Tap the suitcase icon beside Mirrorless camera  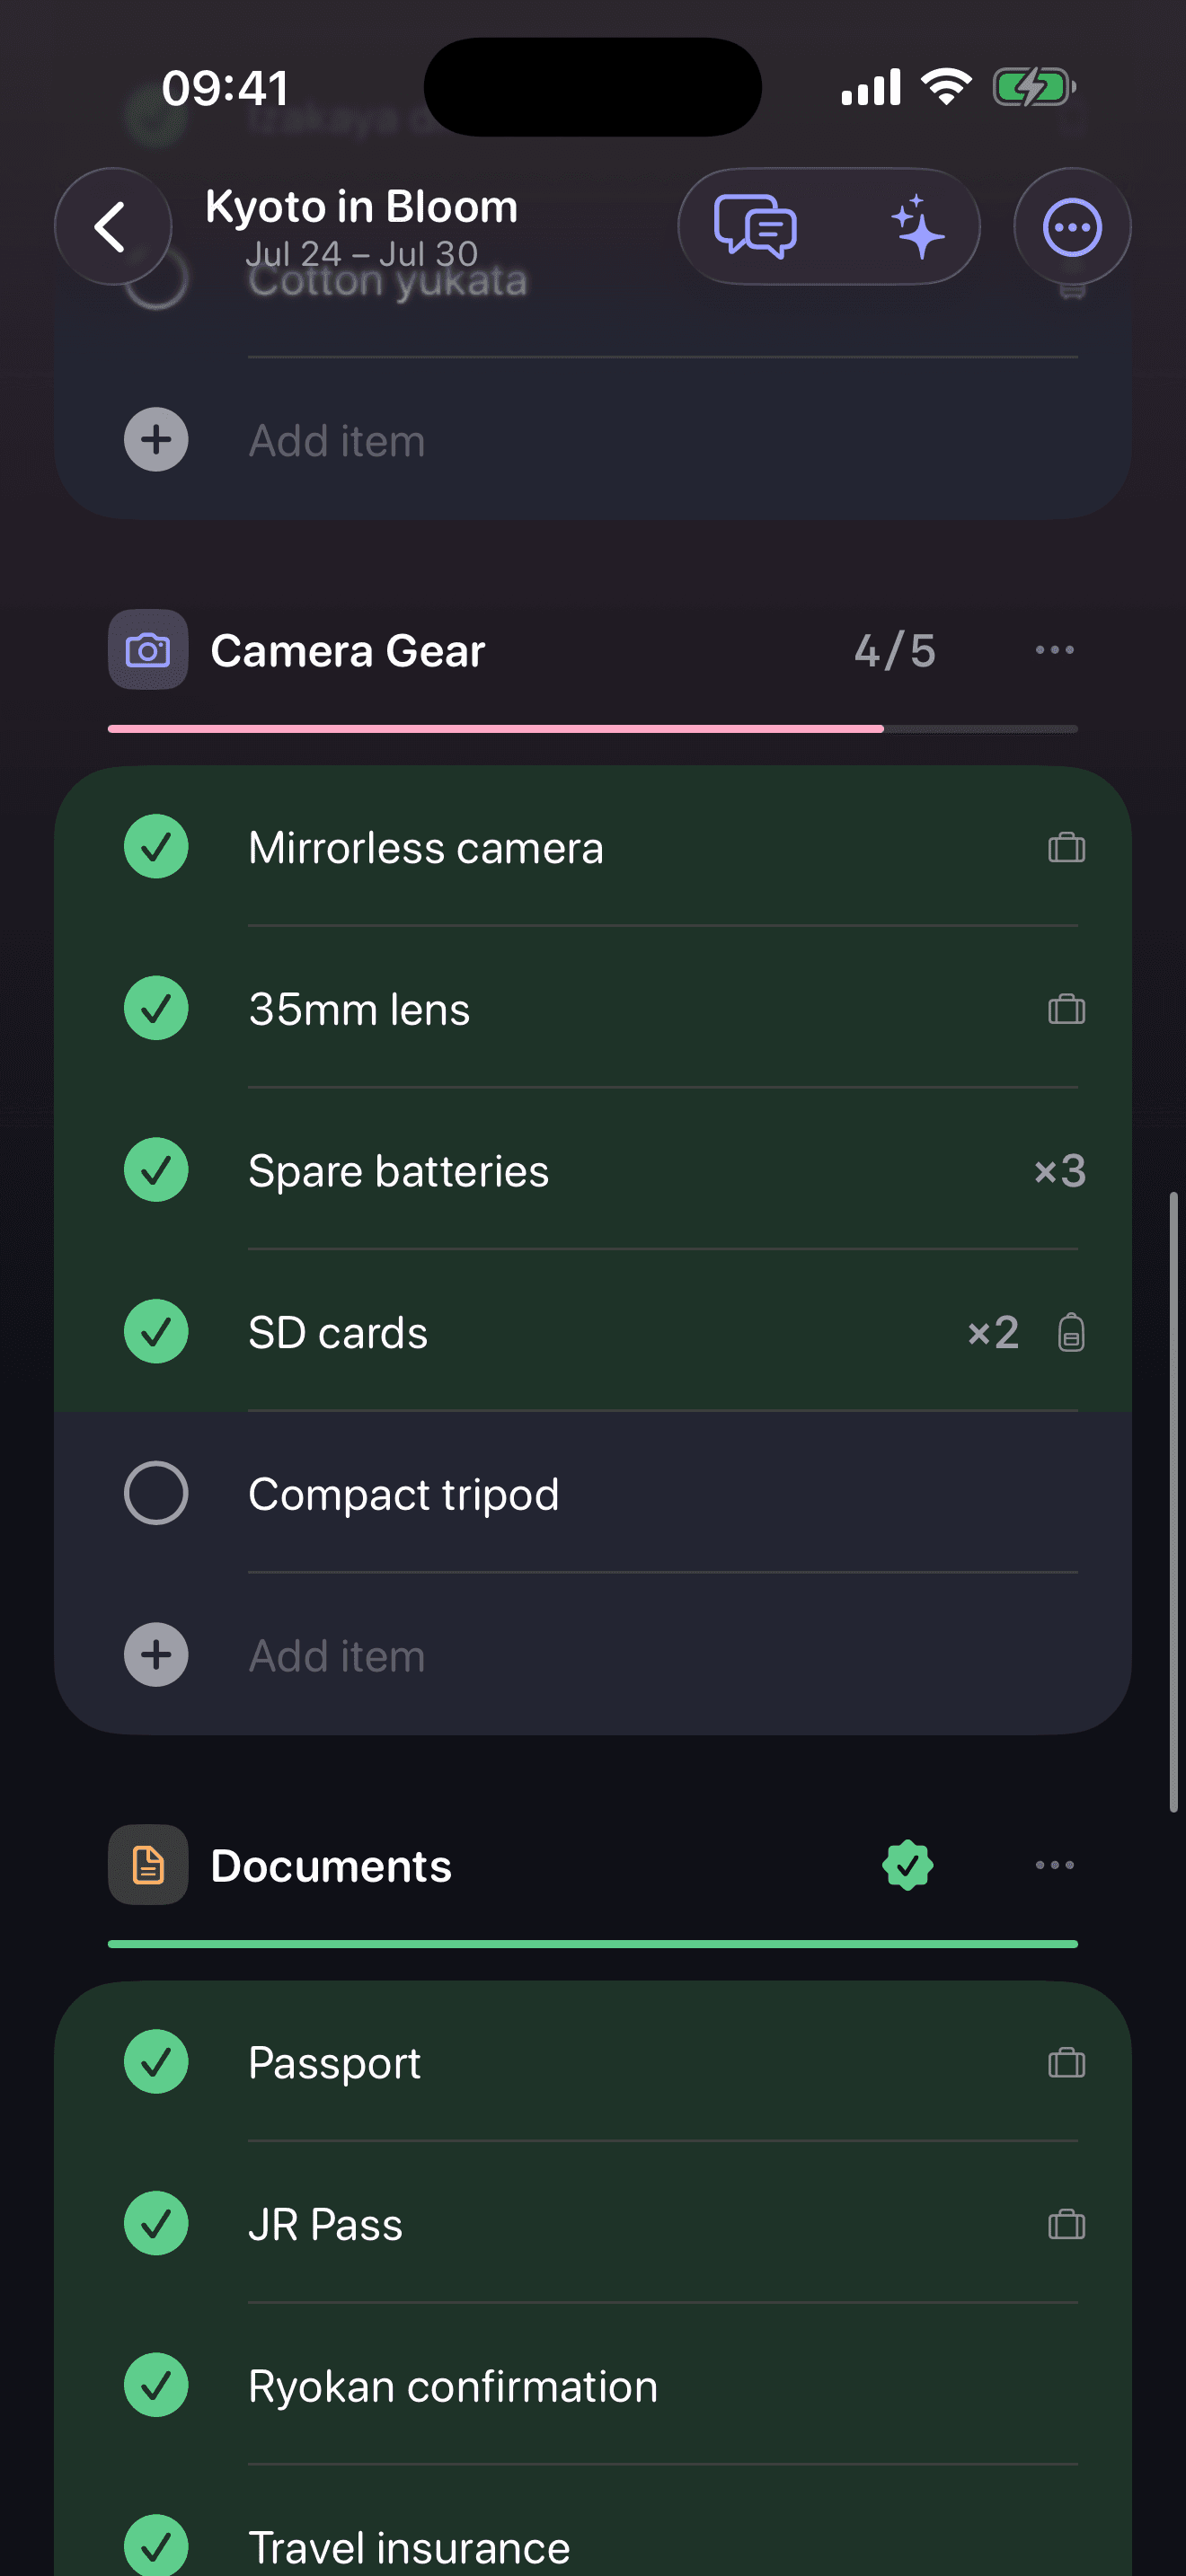tap(1066, 848)
